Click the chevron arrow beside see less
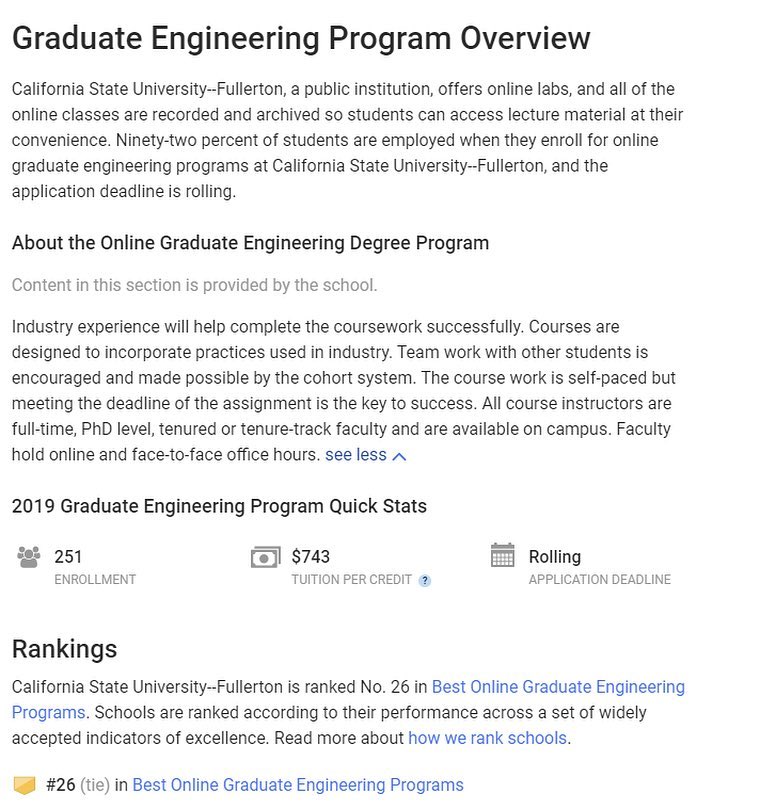Viewport: 760px width, 810px height. point(399,456)
